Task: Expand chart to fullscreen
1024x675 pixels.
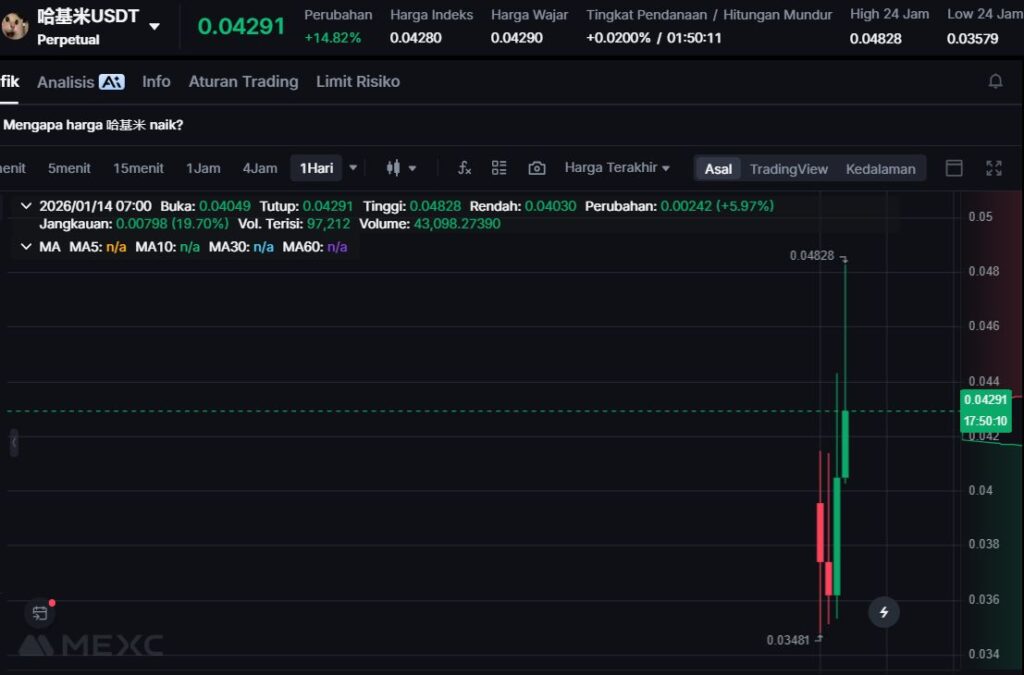Action: coord(993,168)
